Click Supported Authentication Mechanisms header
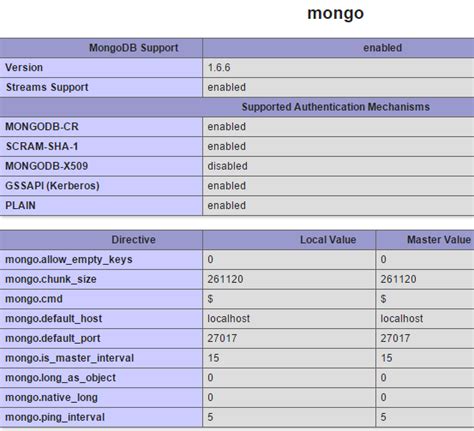The height and width of the screenshot is (431, 474). pos(336,107)
